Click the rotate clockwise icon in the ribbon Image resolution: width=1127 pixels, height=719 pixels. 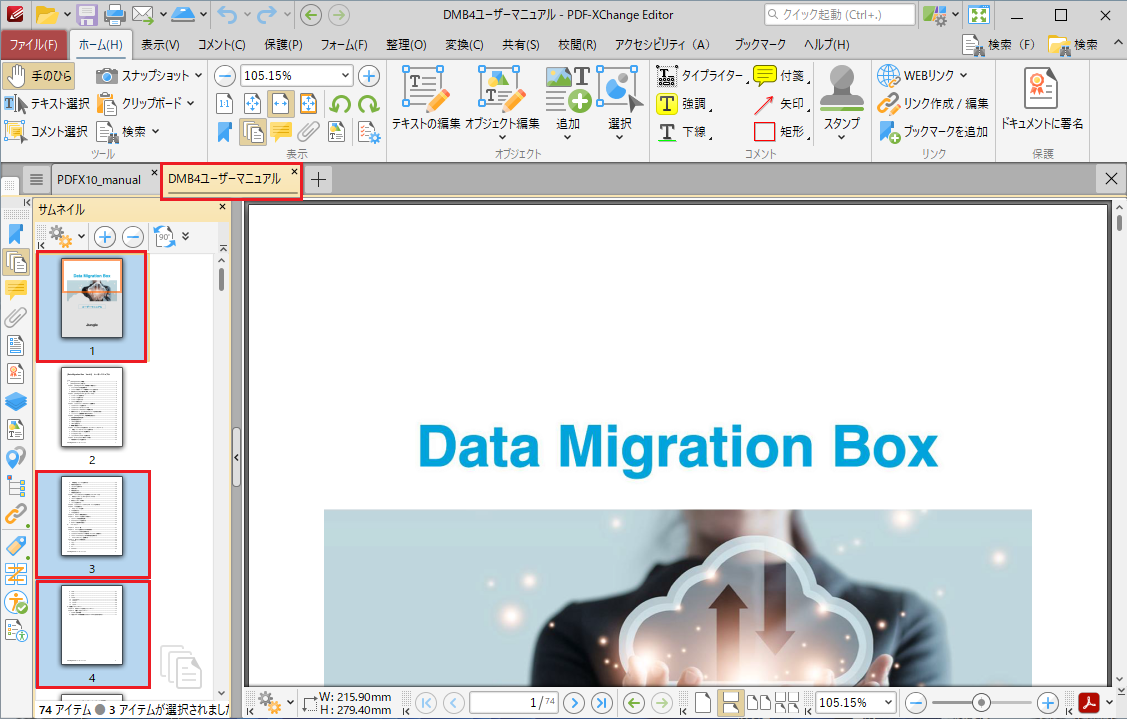(369, 104)
